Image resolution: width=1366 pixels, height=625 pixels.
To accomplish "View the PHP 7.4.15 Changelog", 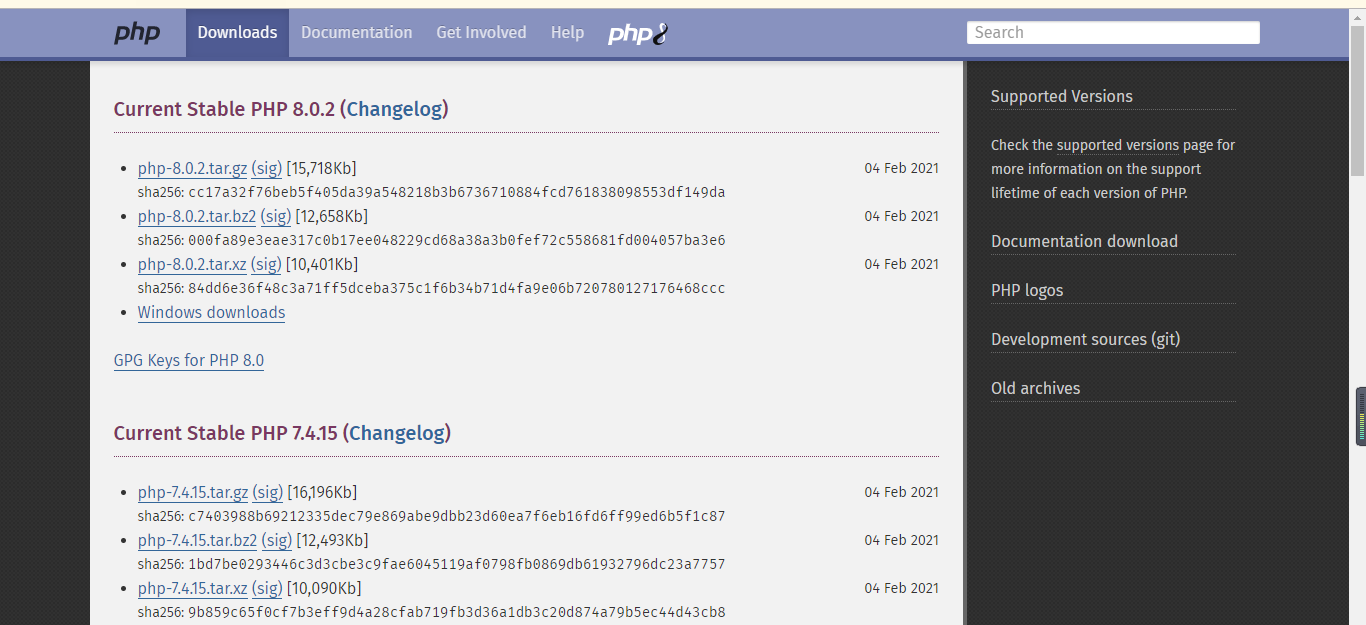I will [x=397, y=433].
